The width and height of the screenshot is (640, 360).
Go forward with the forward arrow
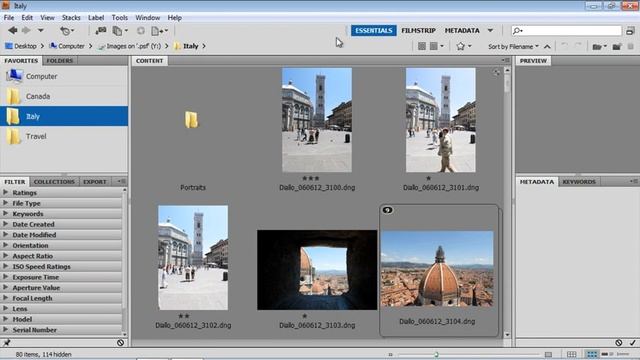(x=26, y=30)
